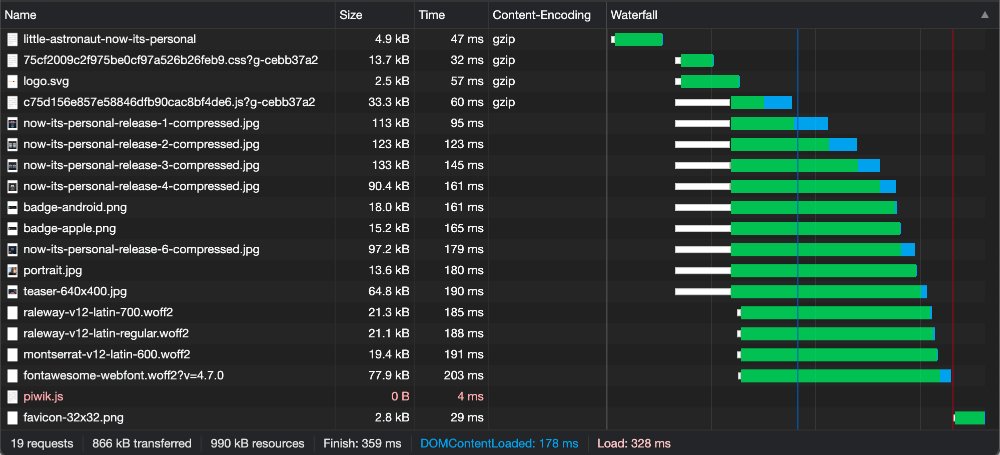Screen dimensions: 1000x455
Task: Click the icon next to badge-apple.png
Action: (x=13, y=228)
